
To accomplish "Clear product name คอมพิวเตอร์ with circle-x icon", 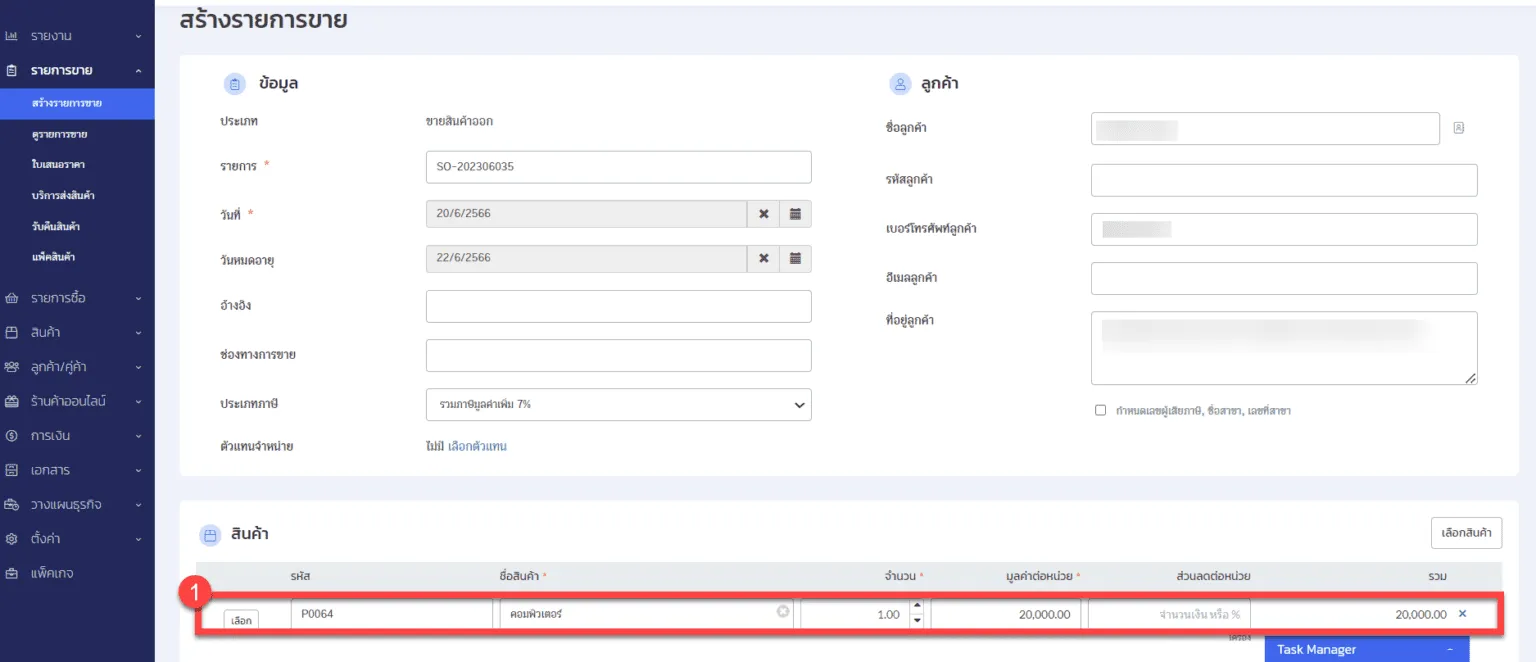I will [783, 611].
